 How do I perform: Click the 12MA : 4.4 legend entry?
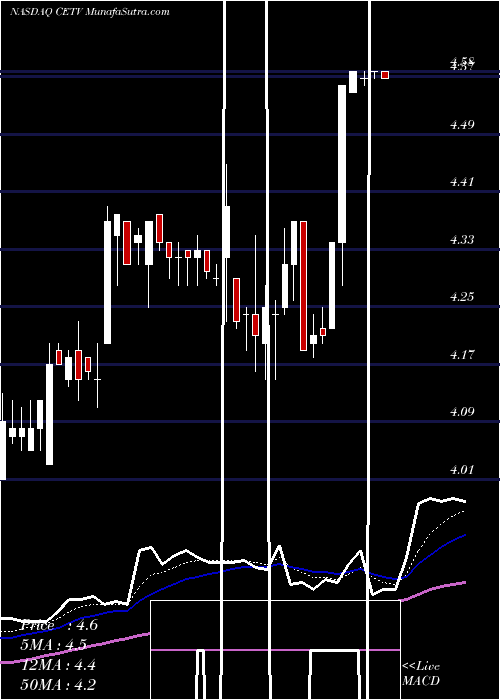pos(59,665)
